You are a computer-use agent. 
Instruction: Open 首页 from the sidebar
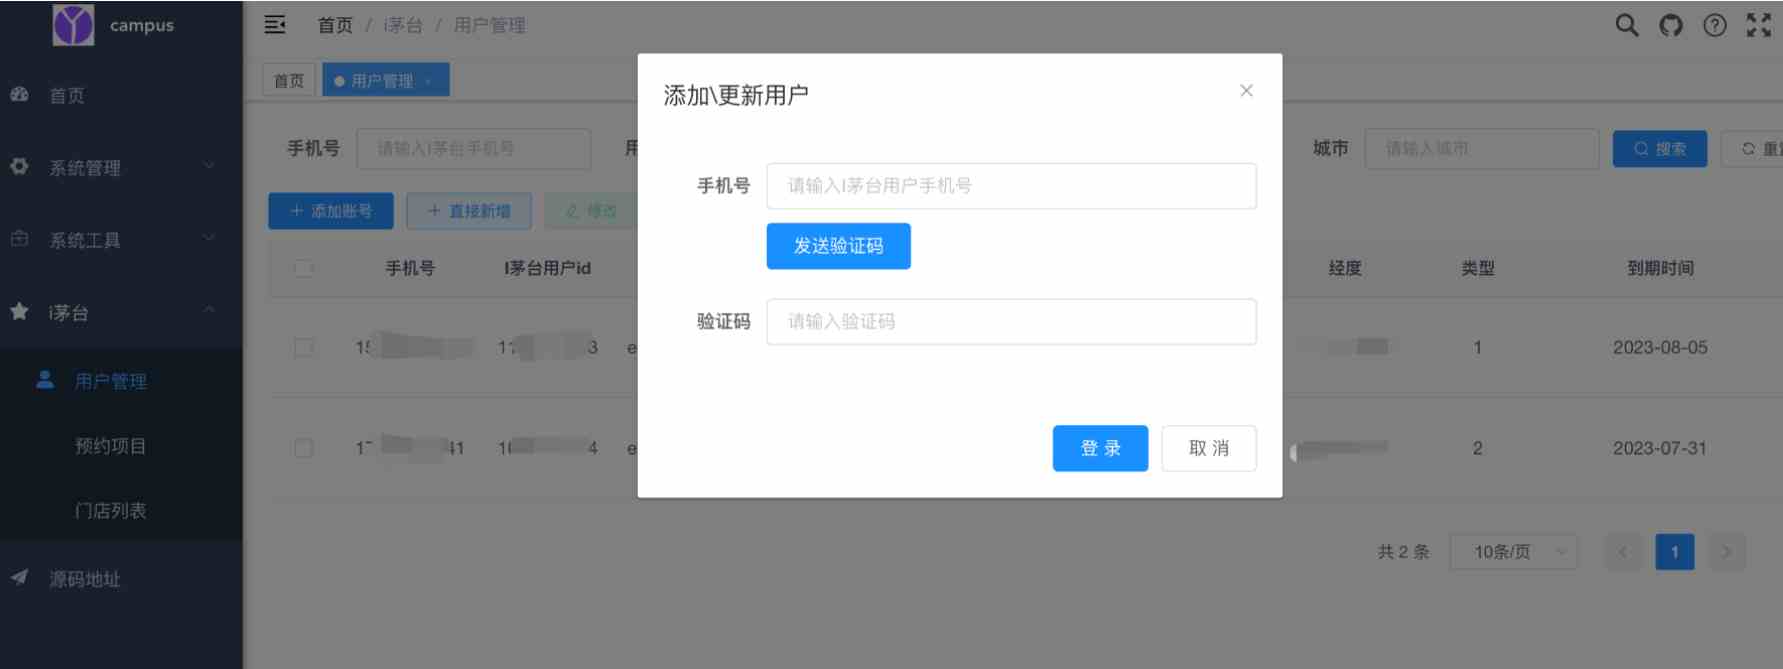[67, 96]
